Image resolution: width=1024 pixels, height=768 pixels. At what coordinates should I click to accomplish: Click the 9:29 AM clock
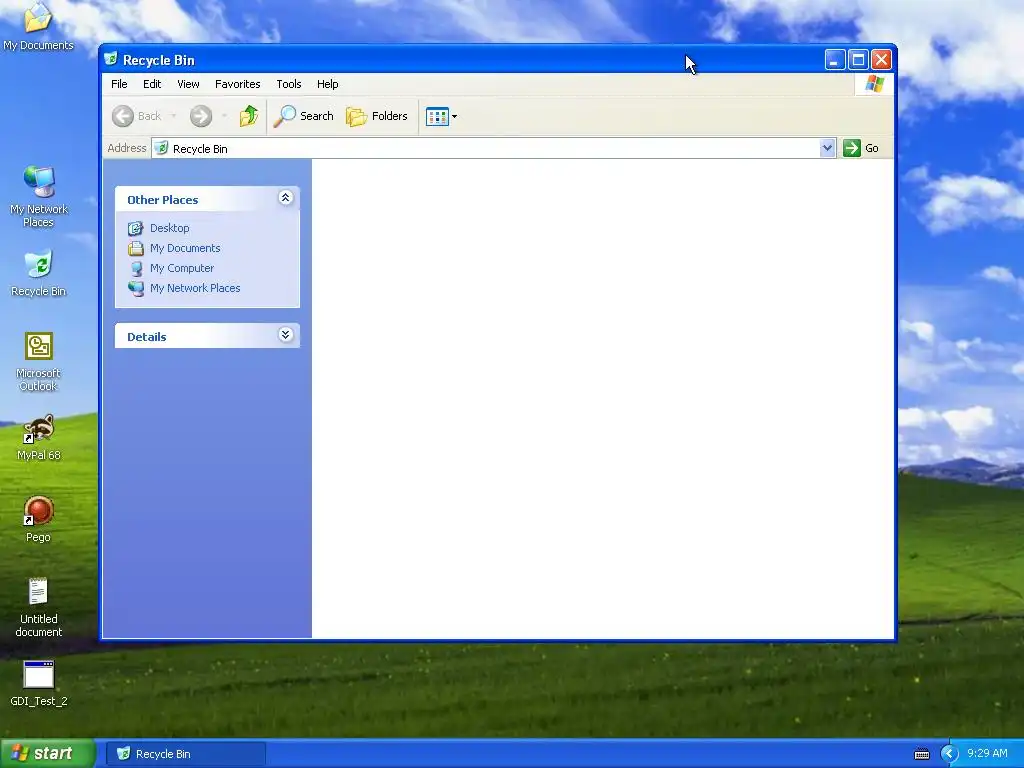(x=987, y=754)
